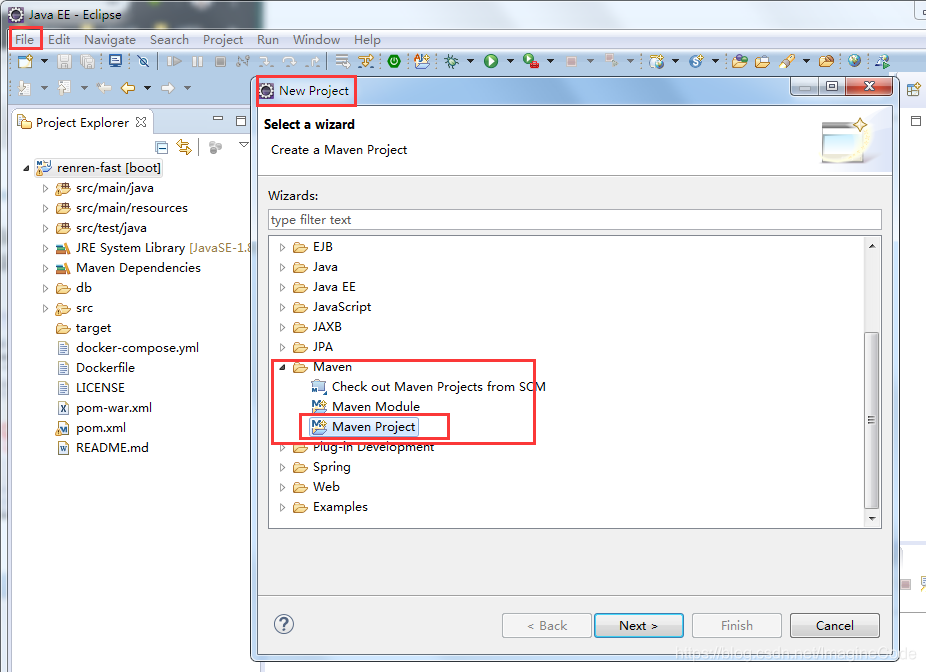Click the wizard list scrollbar down arrow

point(872,518)
